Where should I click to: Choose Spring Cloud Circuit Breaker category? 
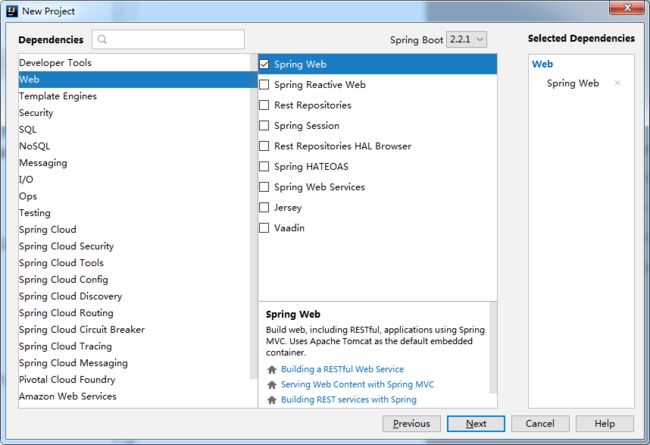pos(134,329)
